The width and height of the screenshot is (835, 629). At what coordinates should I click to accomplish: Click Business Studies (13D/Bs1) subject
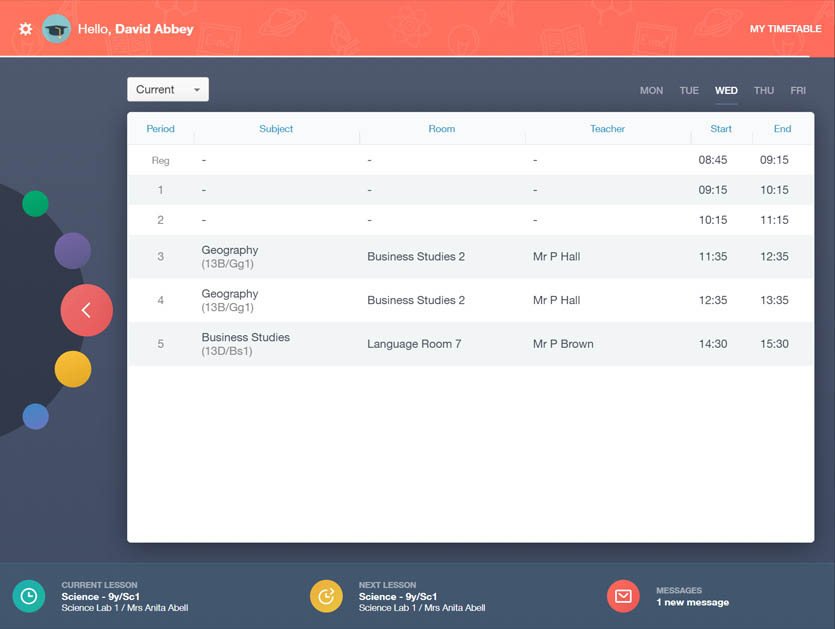245,344
